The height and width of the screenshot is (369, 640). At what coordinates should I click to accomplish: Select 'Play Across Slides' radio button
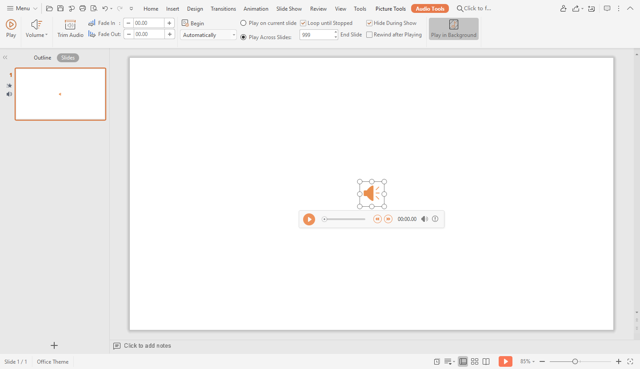(243, 37)
